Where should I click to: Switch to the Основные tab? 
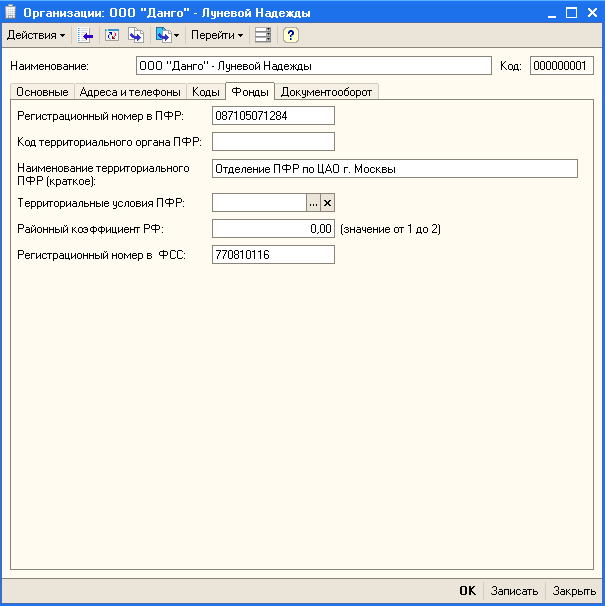tap(42, 92)
